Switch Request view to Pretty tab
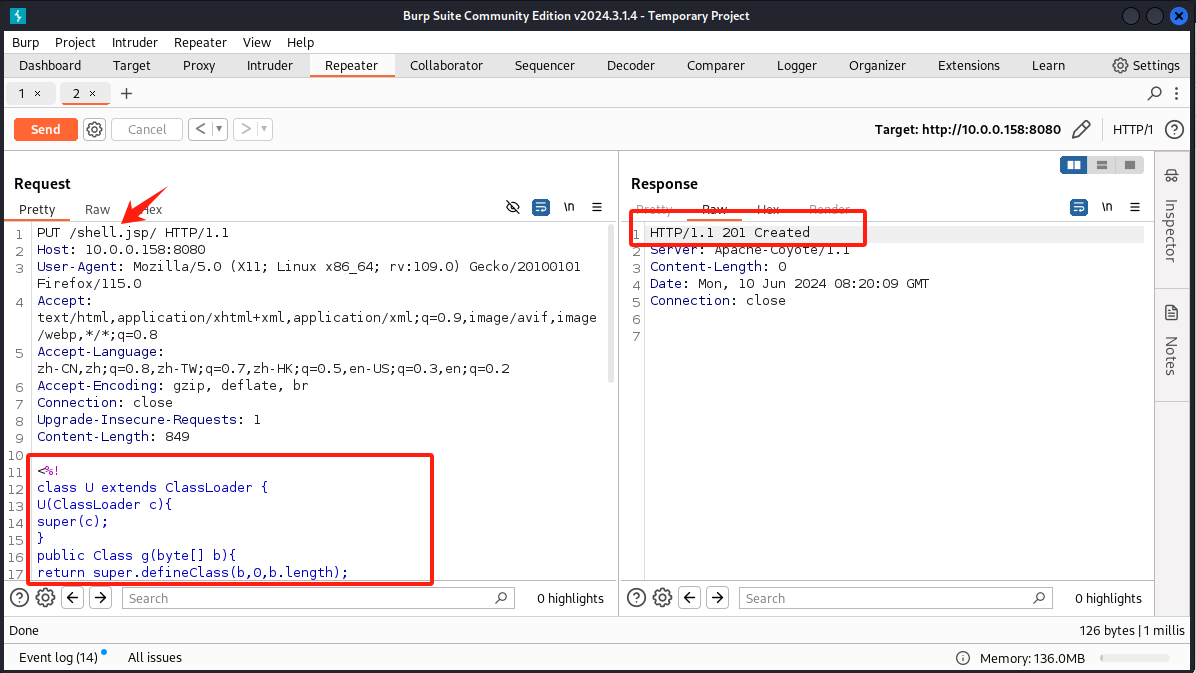The width and height of the screenshot is (1196, 673). click(37, 210)
